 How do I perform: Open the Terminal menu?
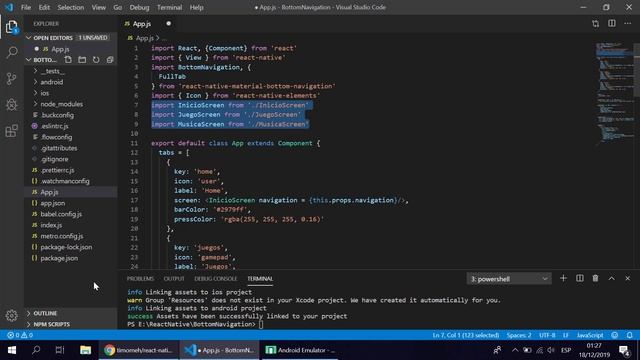pos(169,7)
